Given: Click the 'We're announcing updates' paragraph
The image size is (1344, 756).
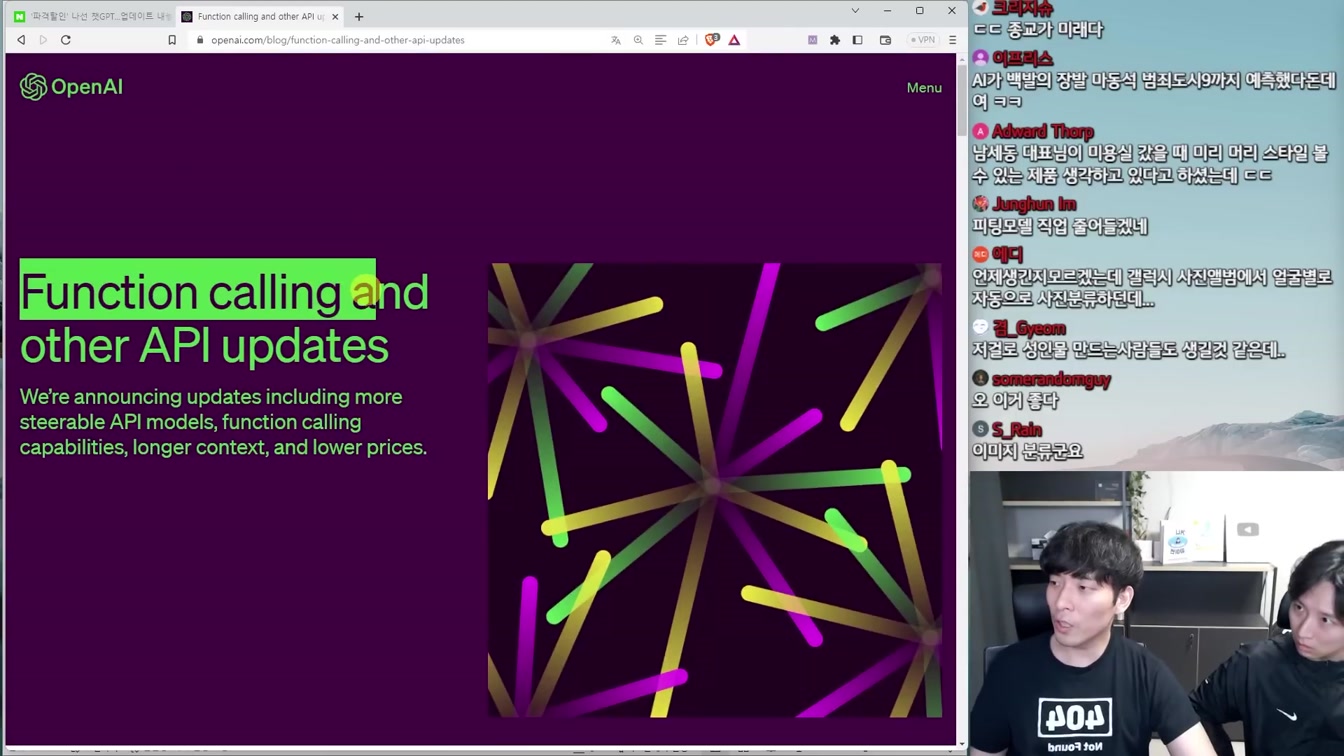Looking at the screenshot, I should (223, 422).
